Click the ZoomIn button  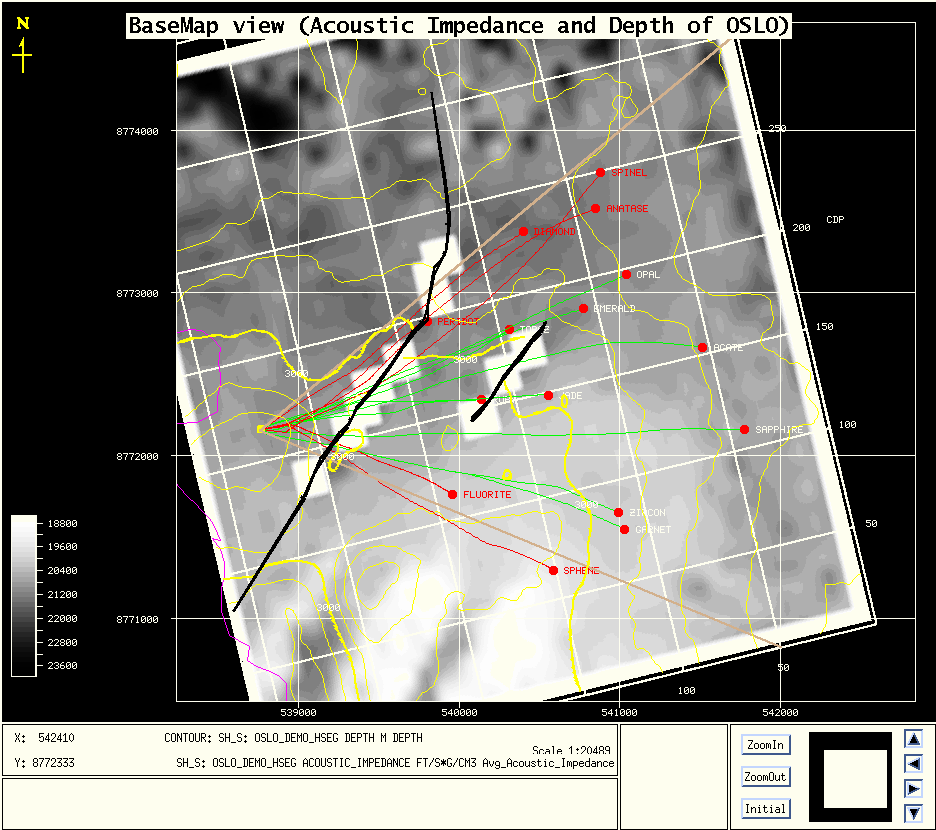click(x=765, y=745)
